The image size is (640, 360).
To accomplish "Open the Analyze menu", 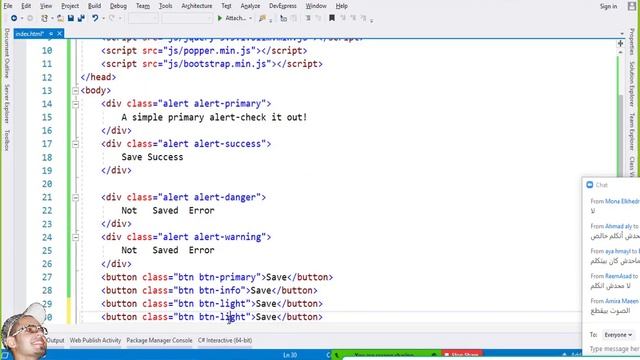I will point(250,6).
